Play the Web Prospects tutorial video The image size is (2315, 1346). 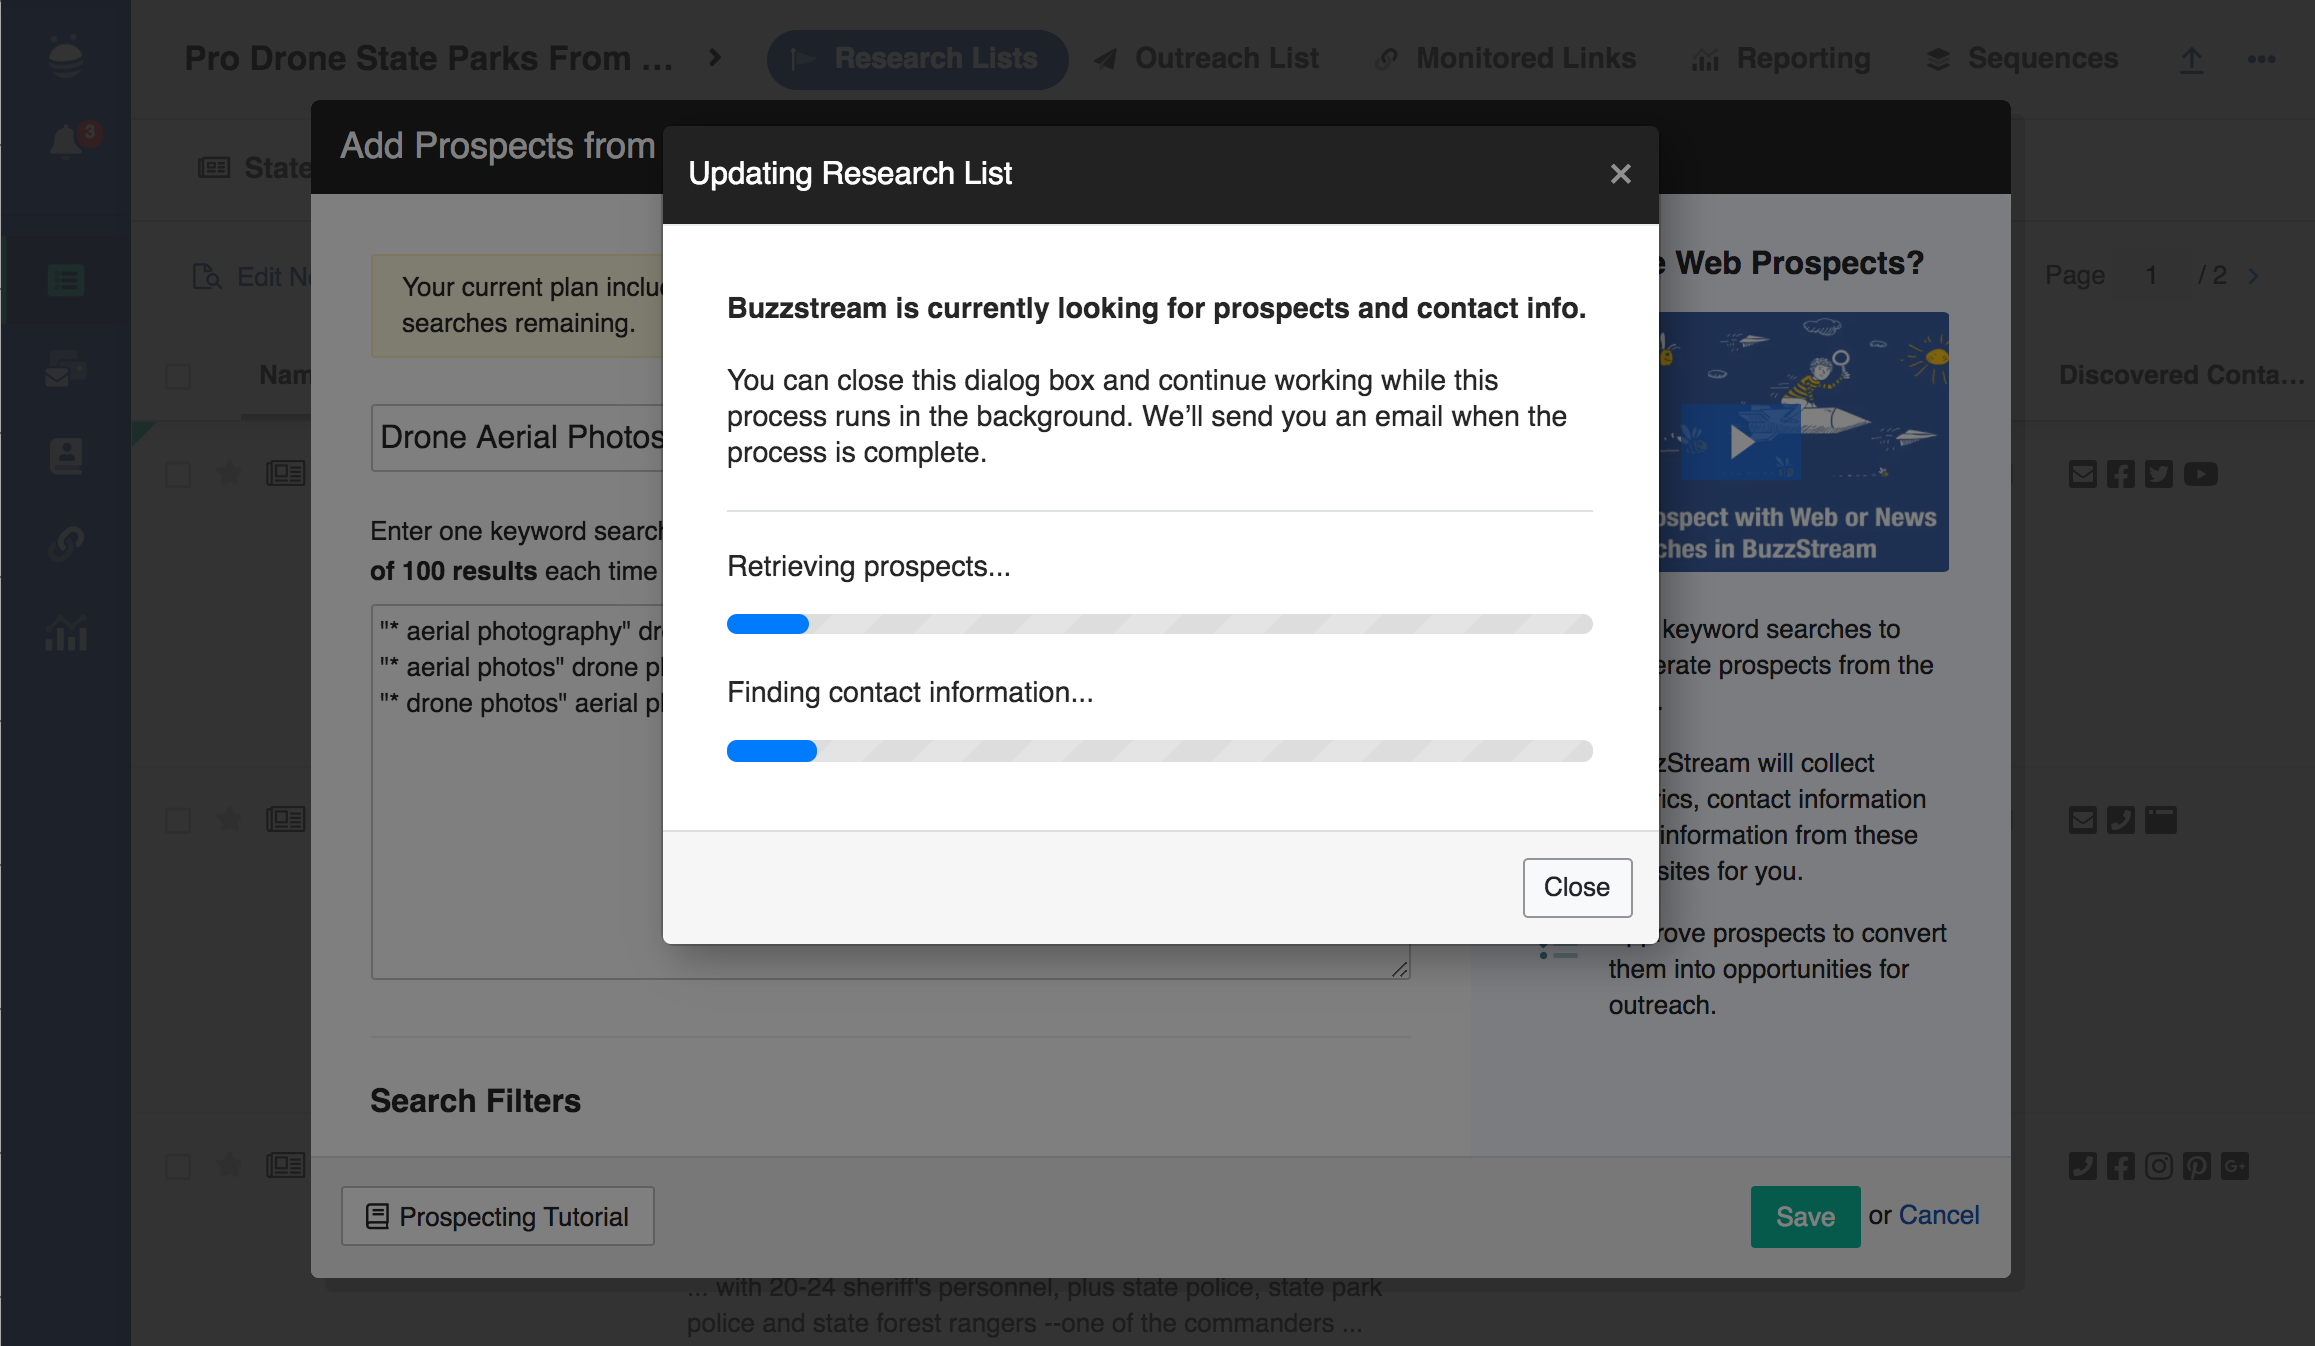tap(1741, 441)
